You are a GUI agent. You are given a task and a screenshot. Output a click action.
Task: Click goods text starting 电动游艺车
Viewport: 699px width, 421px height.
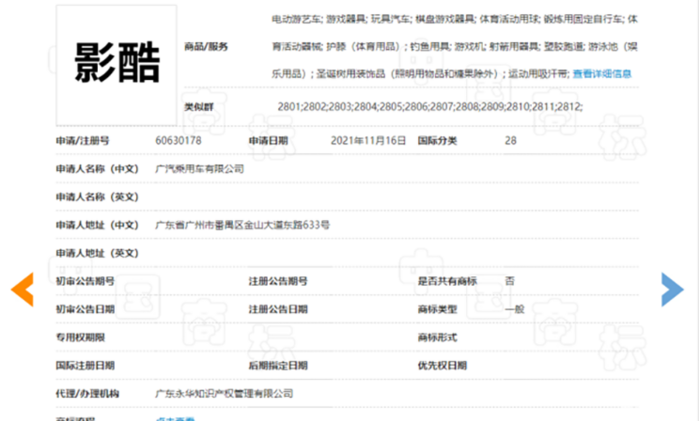(x=455, y=46)
